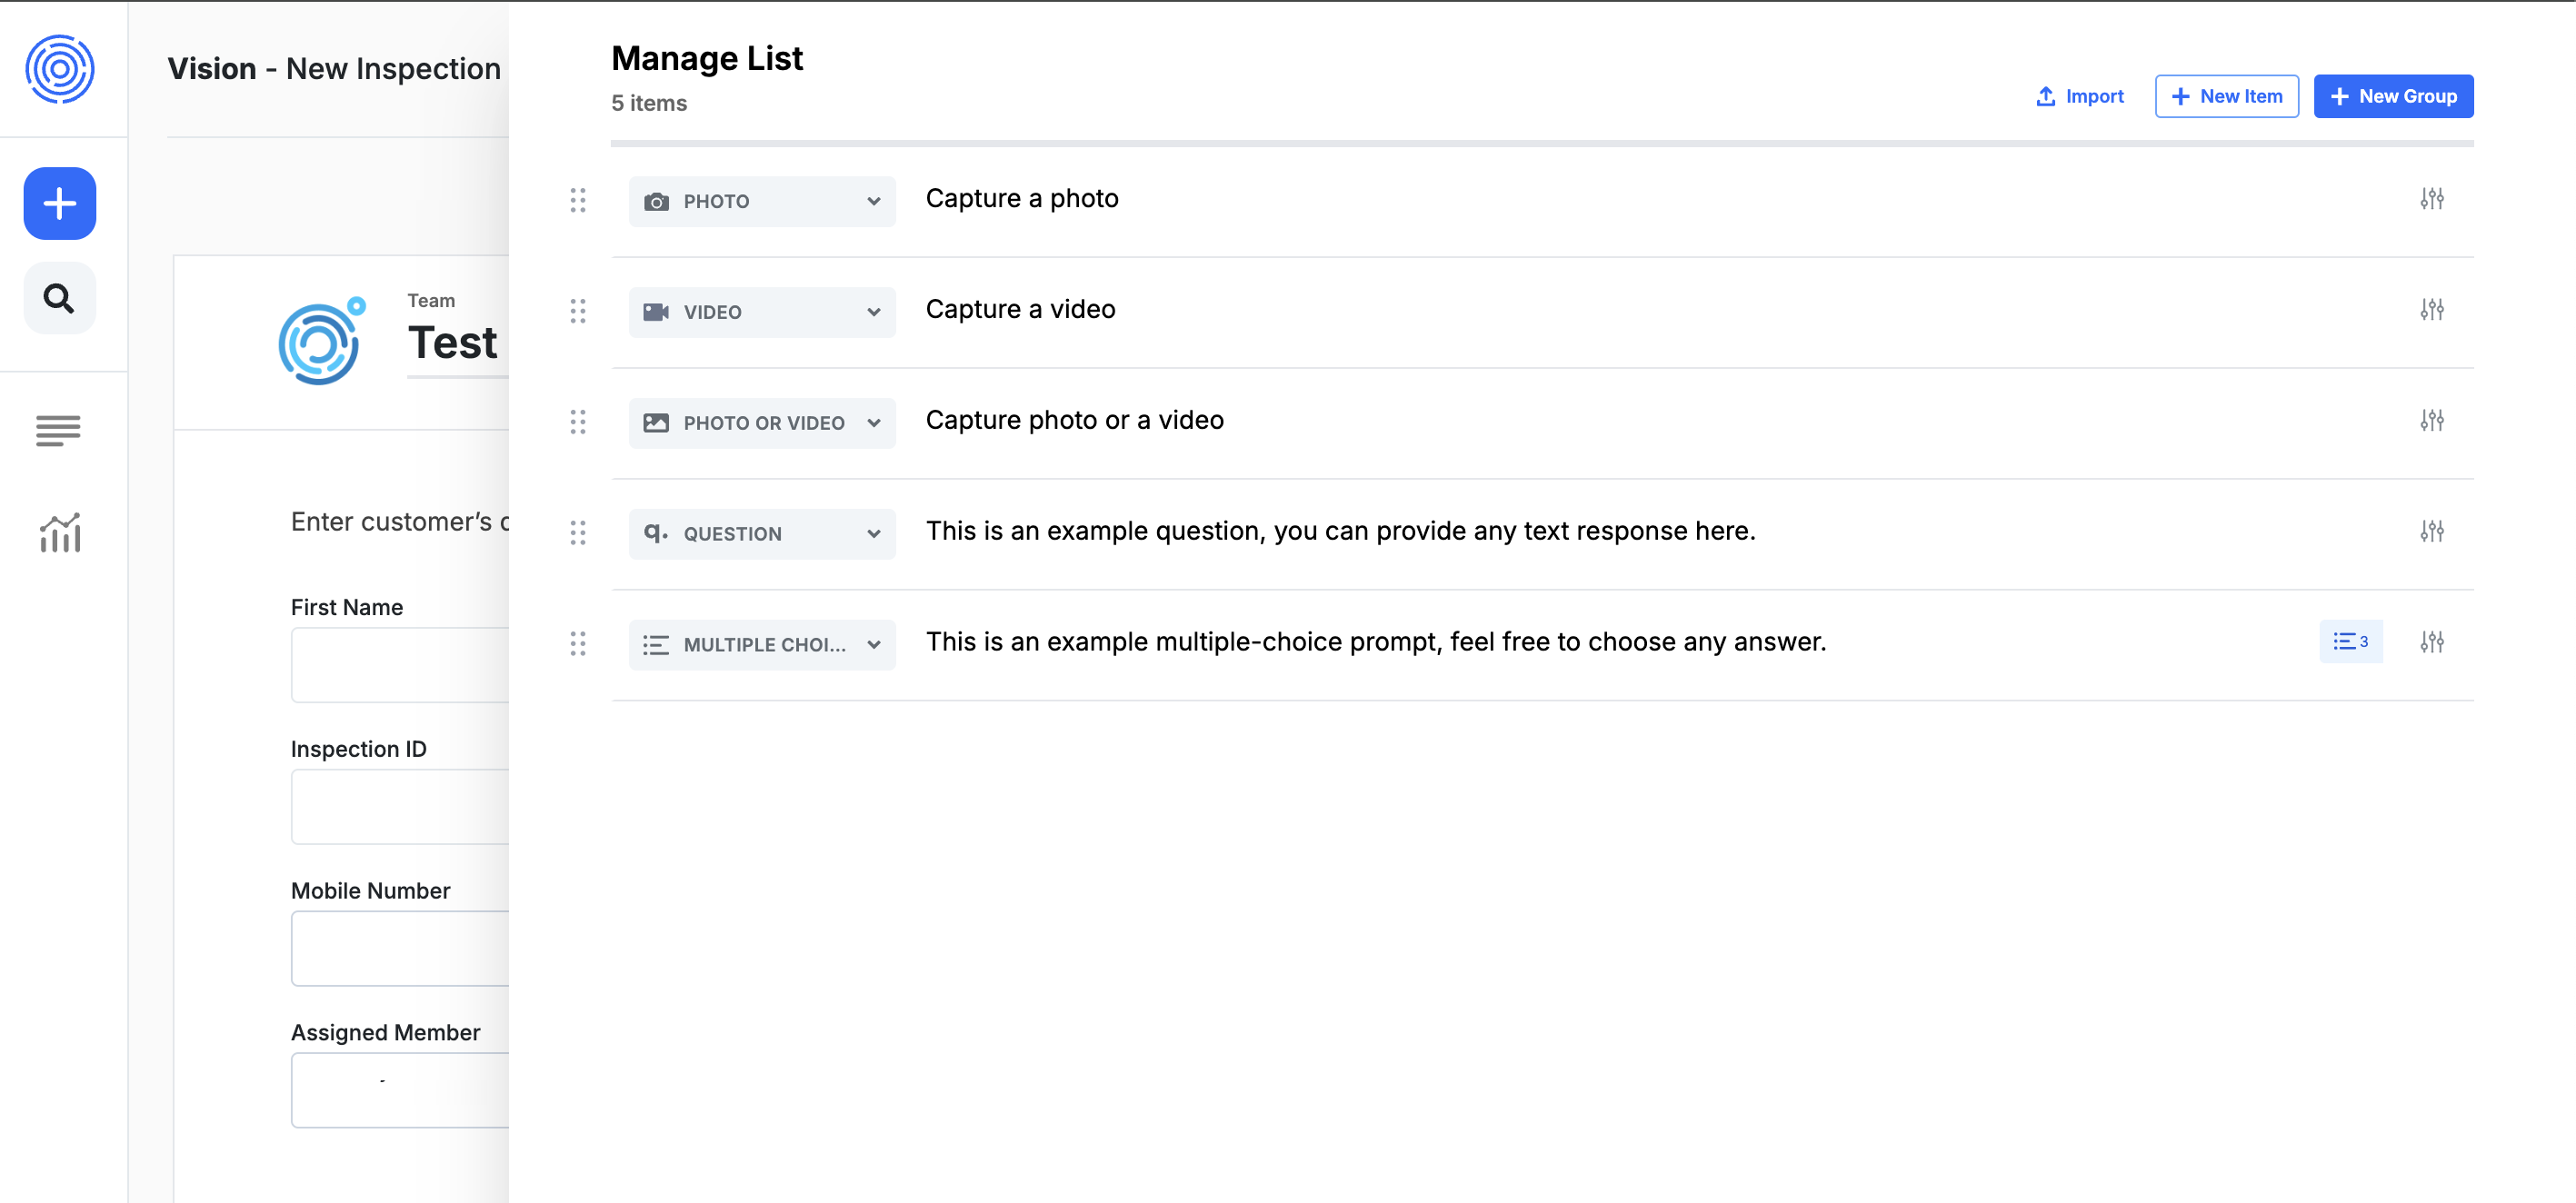Screen dimensions: 2576x1203
Task: Open settings sliders for Capture a photo
Action: (2431, 199)
